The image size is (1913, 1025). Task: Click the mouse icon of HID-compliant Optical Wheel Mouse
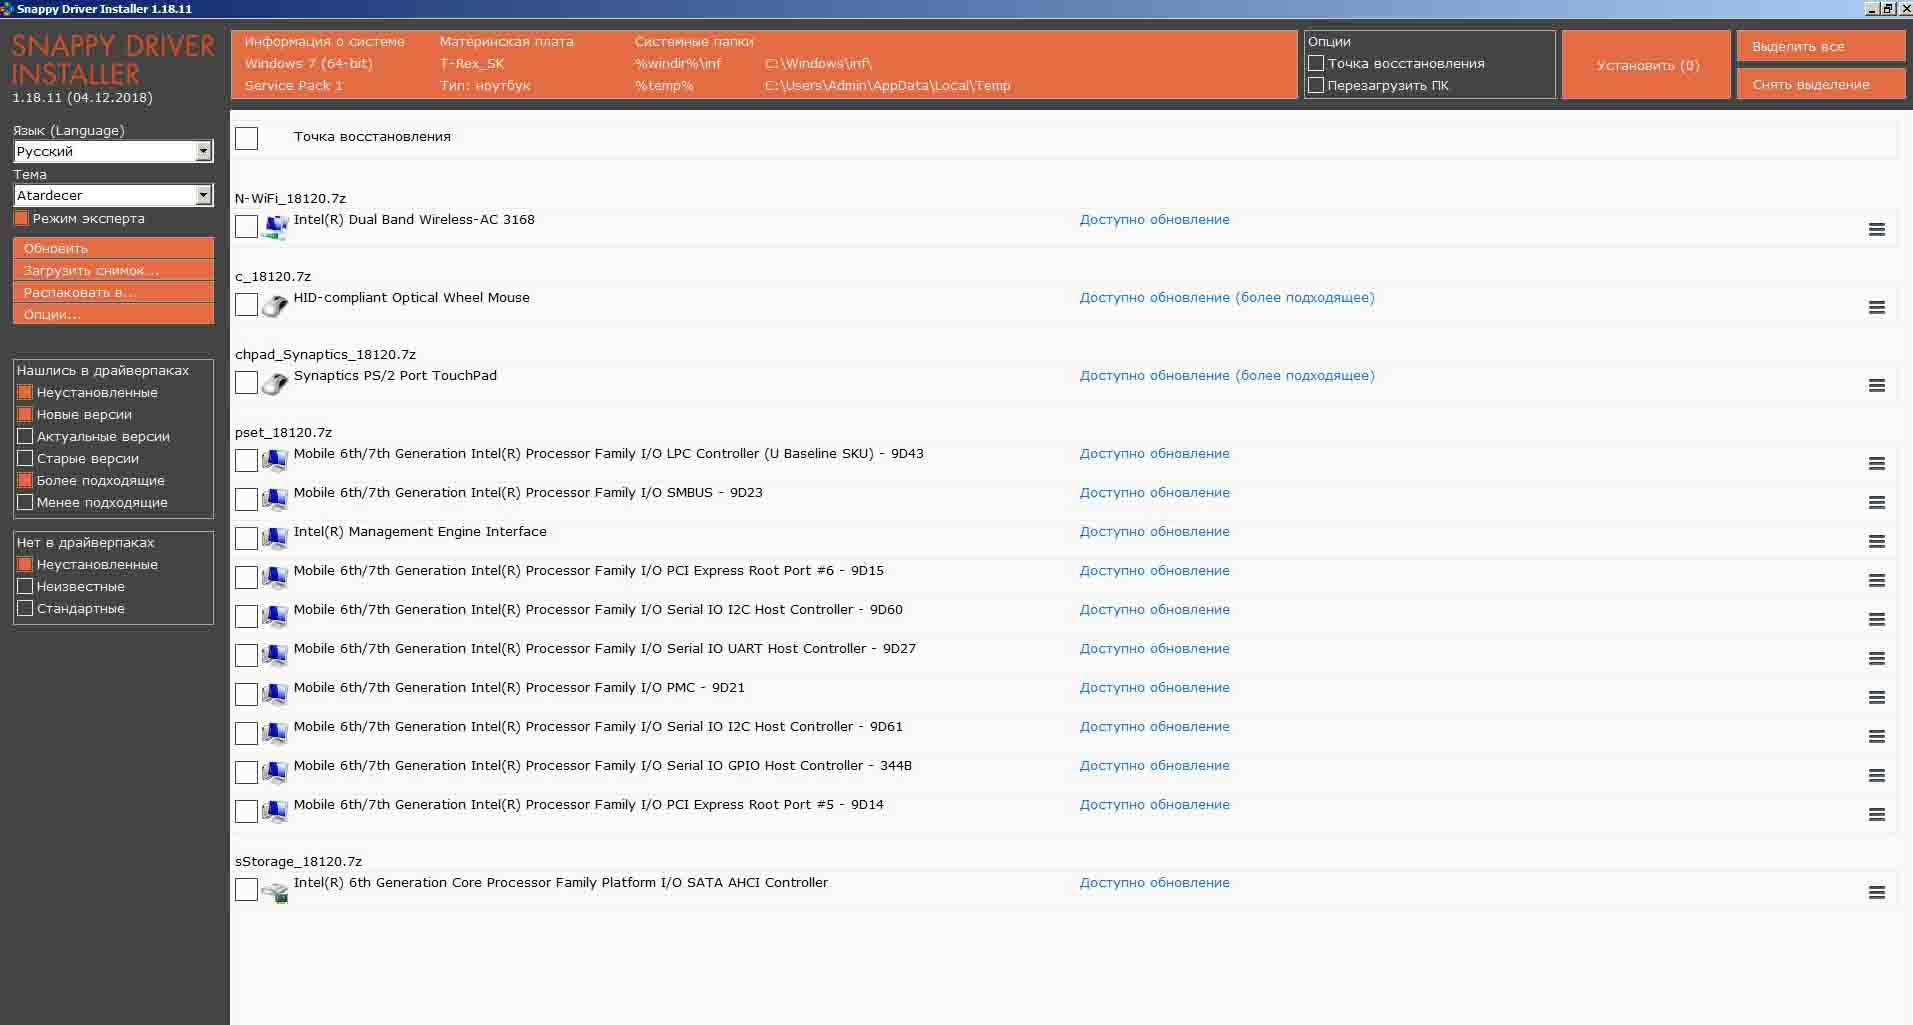[275, 306]
